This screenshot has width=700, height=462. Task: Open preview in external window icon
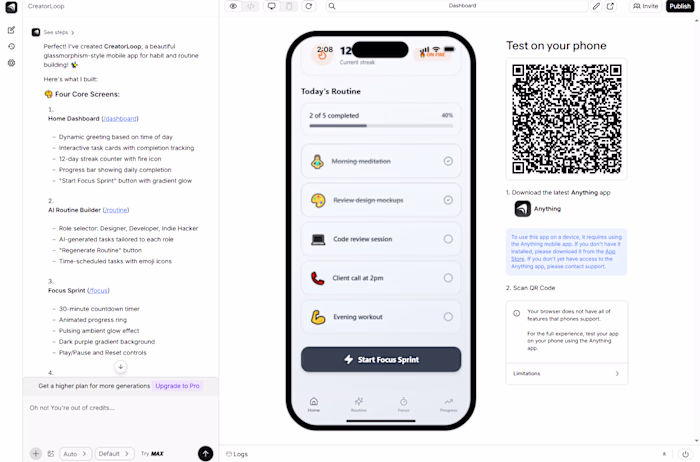(610, 6)
